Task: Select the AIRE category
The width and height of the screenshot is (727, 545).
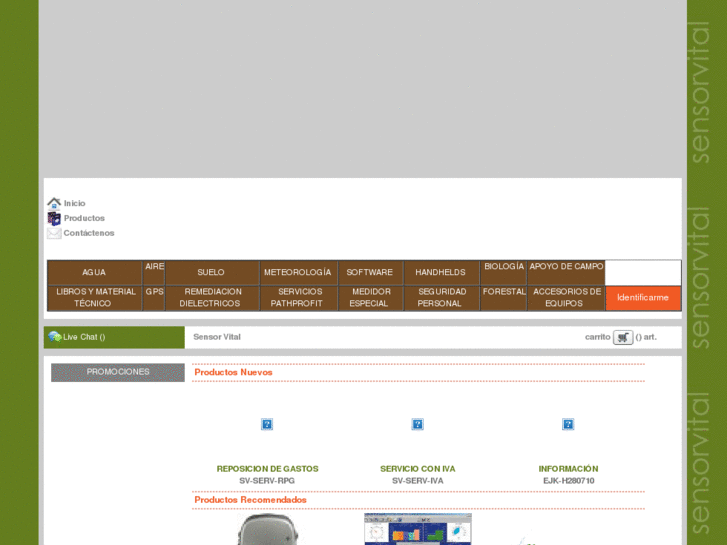Action: (x=154, y=272)
